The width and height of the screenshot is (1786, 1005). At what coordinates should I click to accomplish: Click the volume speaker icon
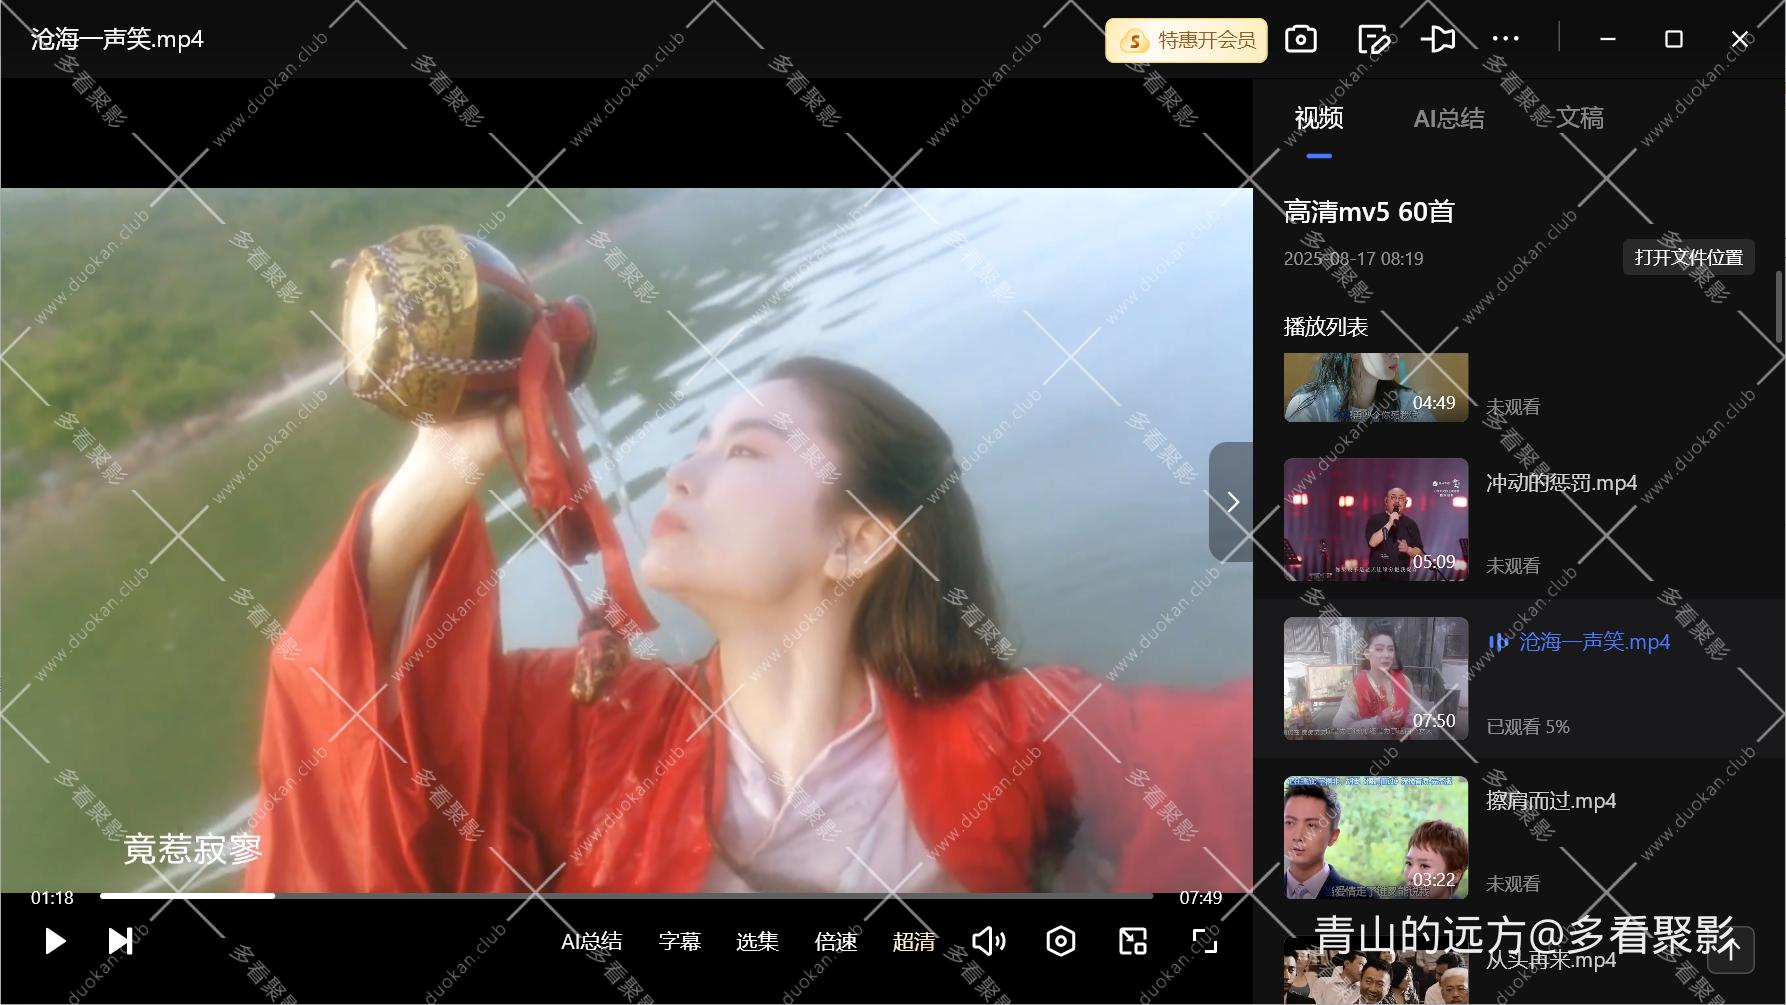point(988,941)
